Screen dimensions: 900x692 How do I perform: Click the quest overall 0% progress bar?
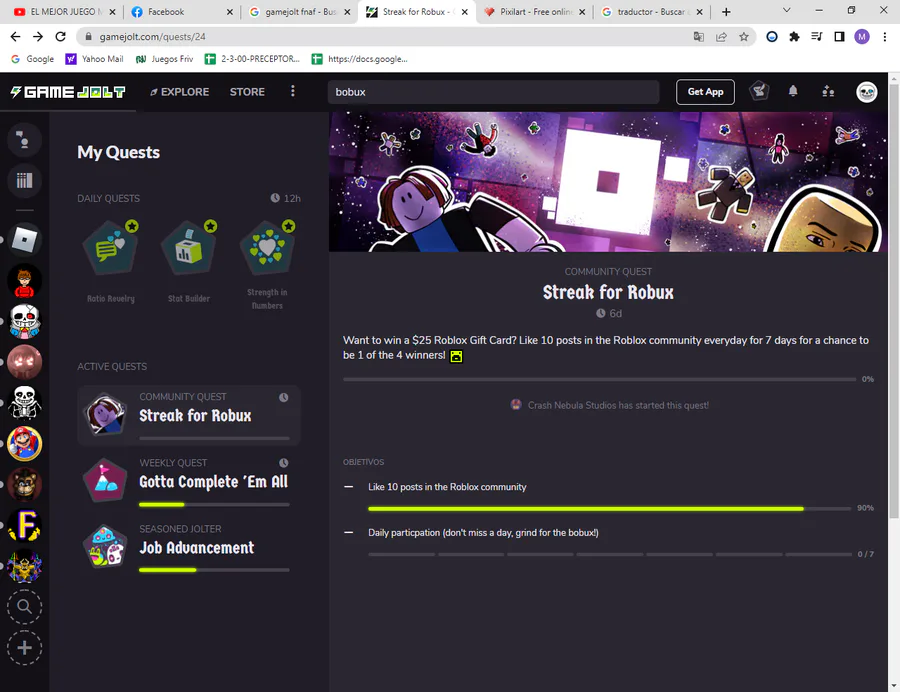599,379
